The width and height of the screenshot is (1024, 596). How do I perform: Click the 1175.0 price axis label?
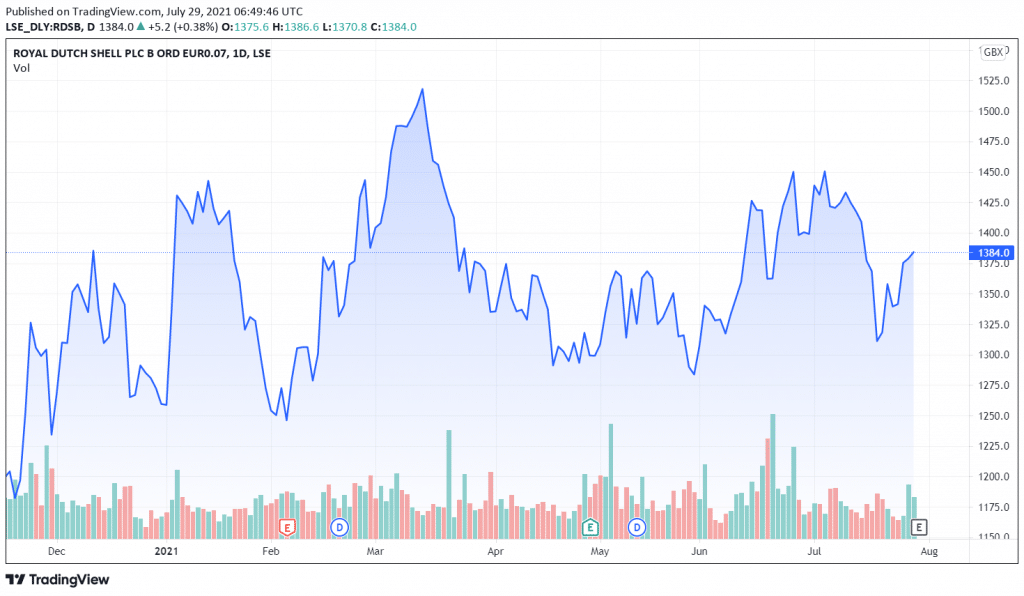click(x=993, y=507)
